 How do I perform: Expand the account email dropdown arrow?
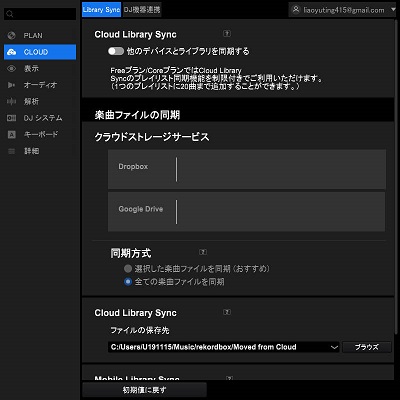pyautogui.click(x=392, y=10)
